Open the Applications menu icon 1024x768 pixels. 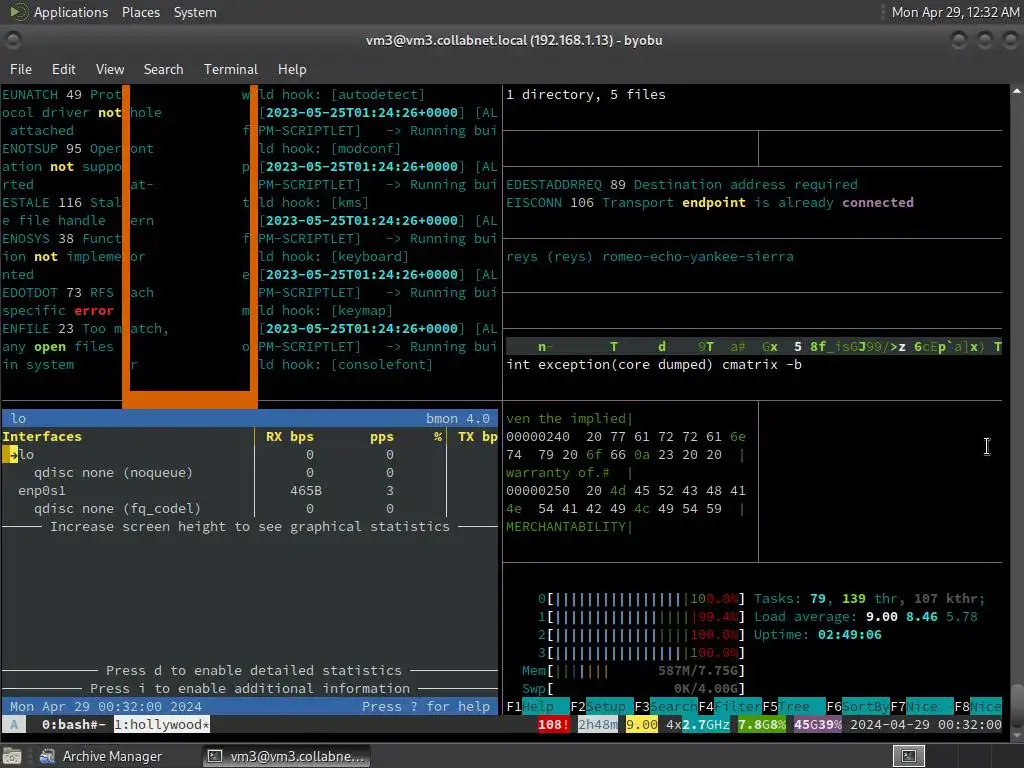(x=18, y=12)
